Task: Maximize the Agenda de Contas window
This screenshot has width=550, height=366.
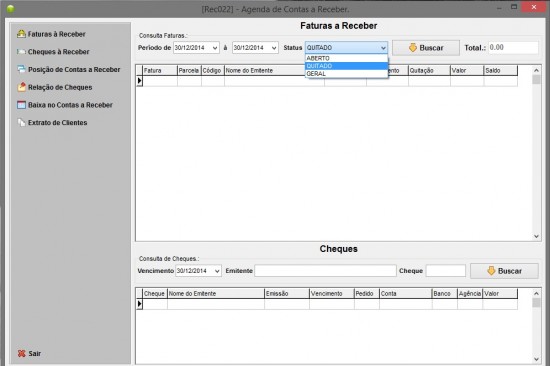Action: [514, 7]
